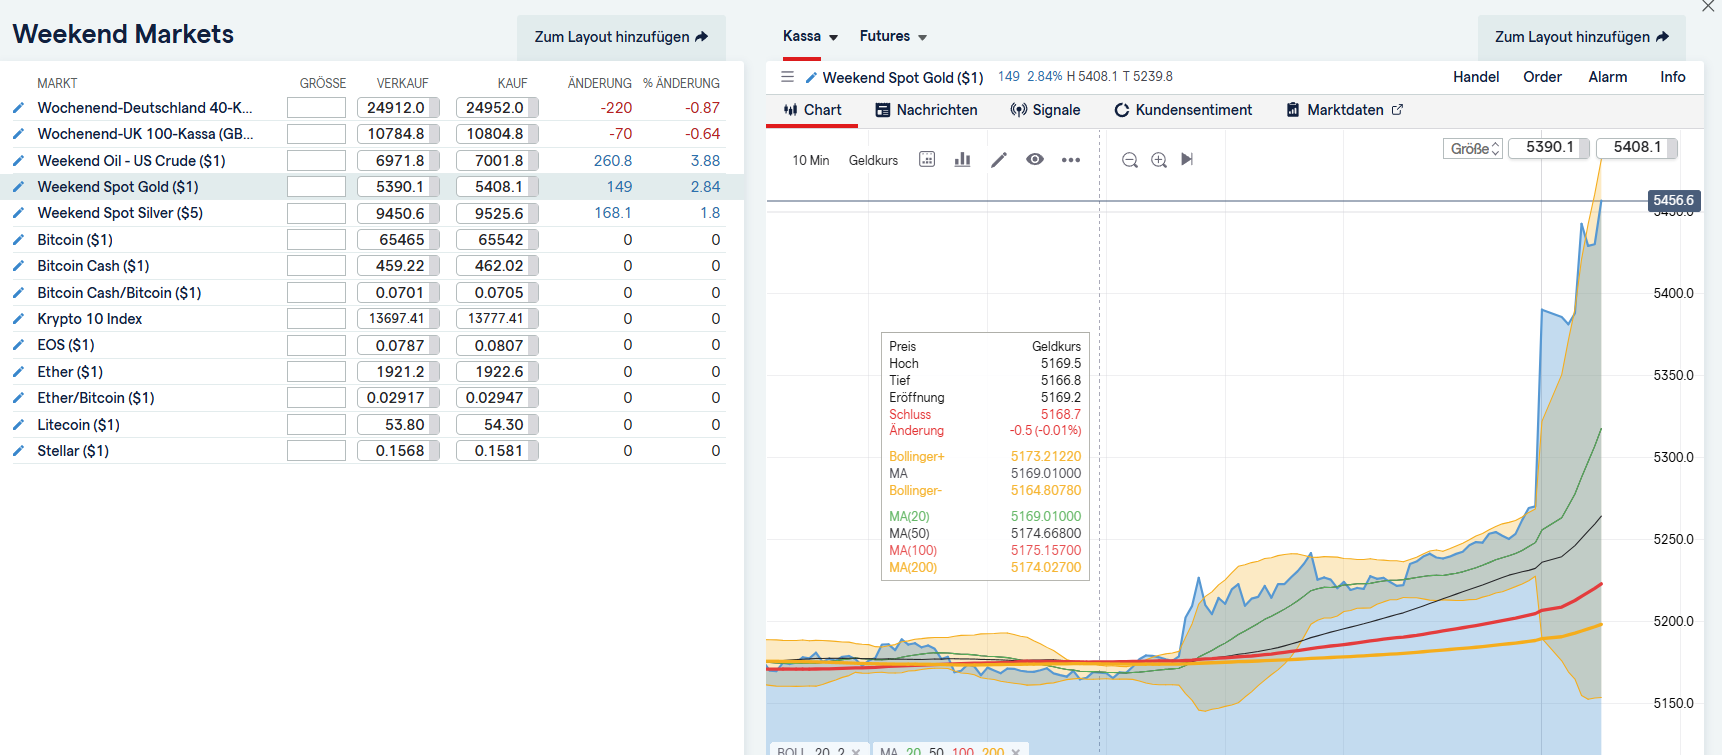Remove the MA indicator tag
This screenshot has width=1722, height=755.
coord(1016,751)
